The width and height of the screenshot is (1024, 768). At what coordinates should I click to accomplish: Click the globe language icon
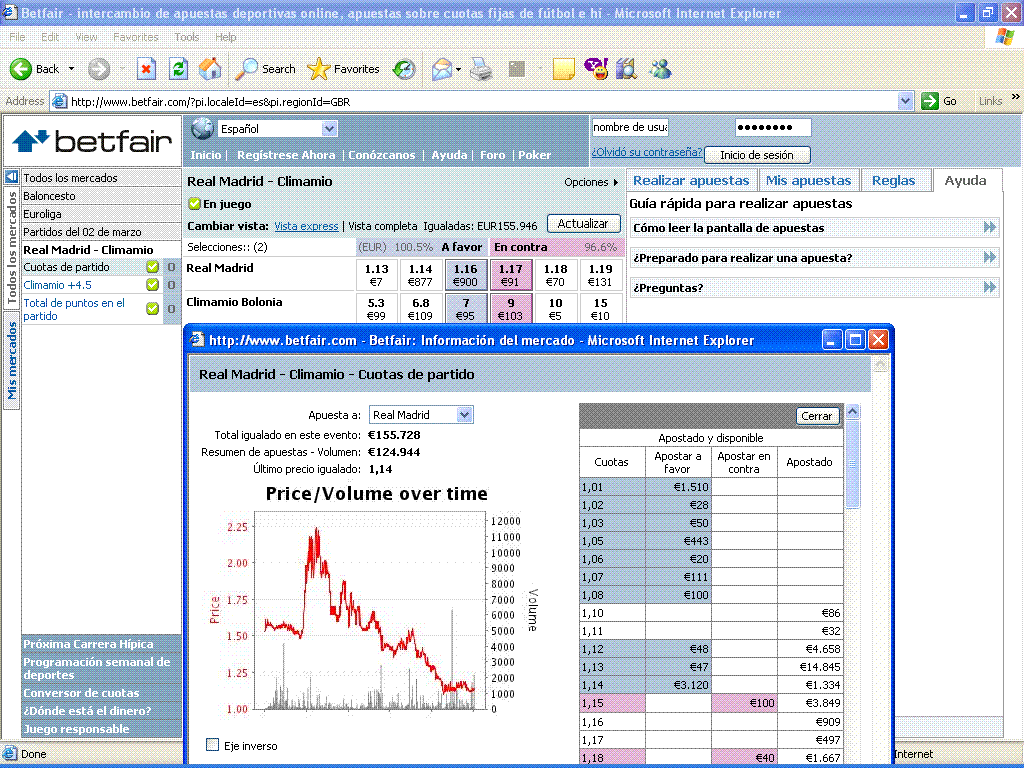coord(202,129)
